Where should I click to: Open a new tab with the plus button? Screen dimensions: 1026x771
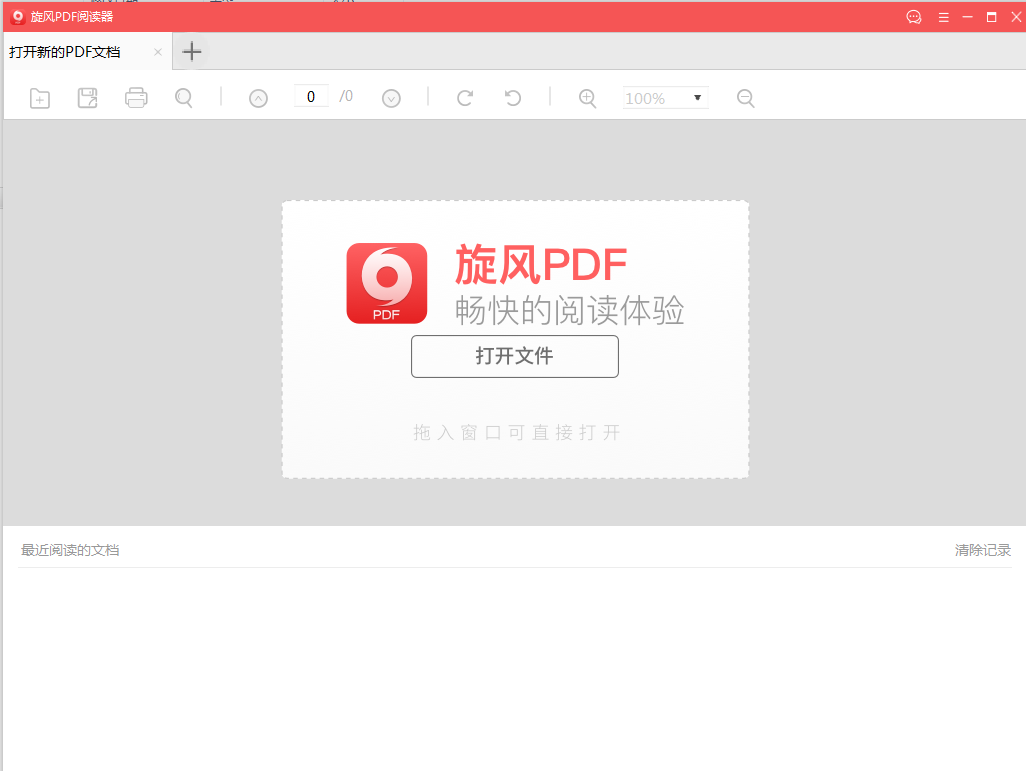pyautogui.click(x=191, y=51)
